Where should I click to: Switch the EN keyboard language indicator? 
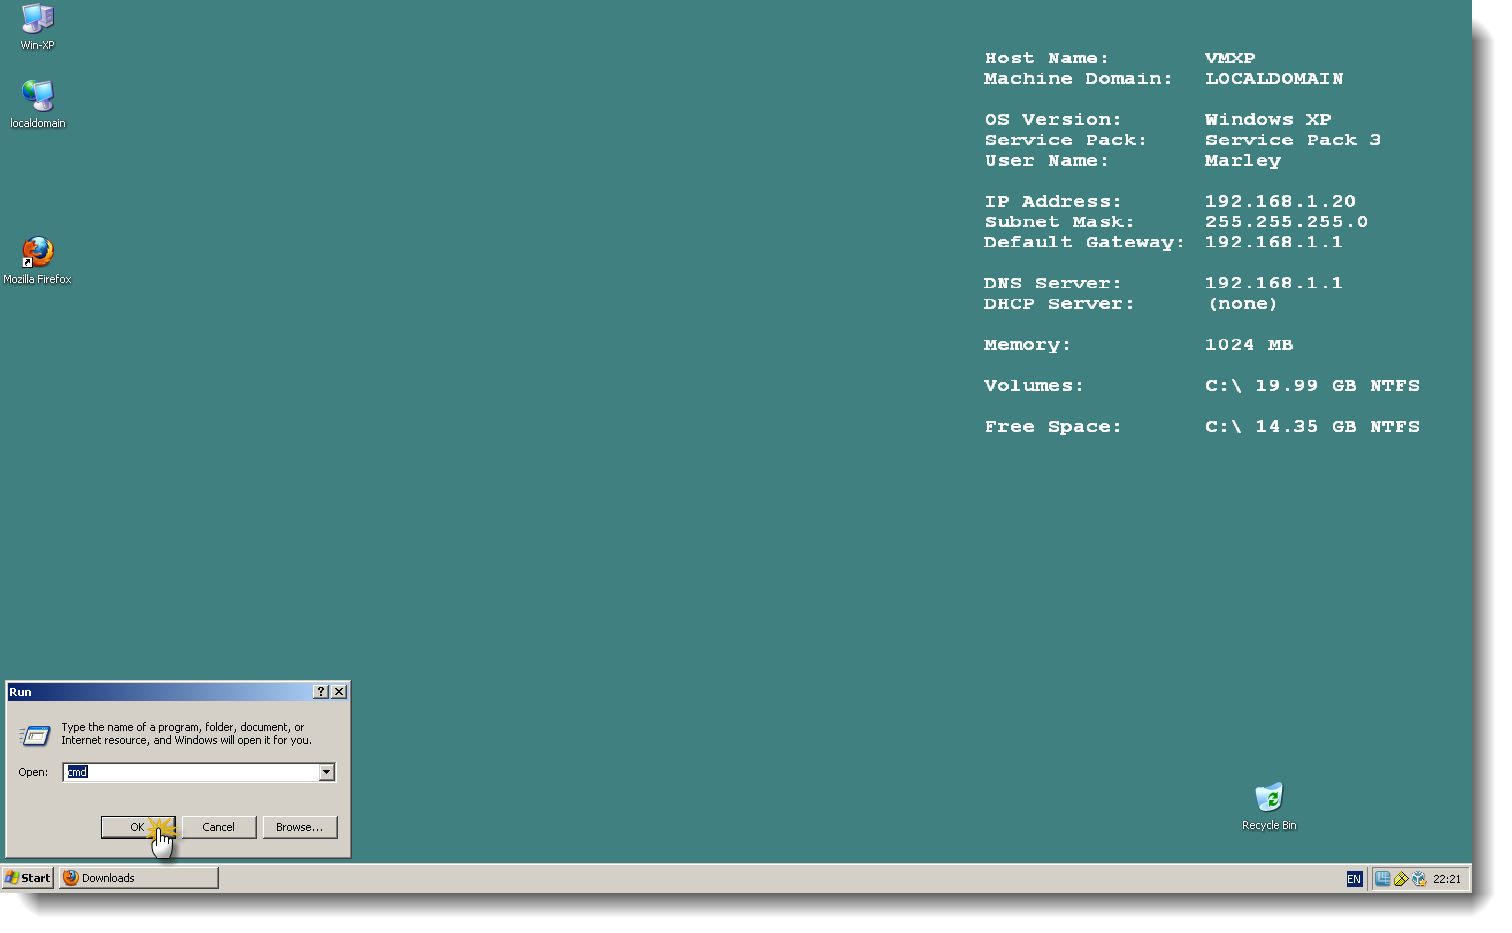[x=1354, y=878]
